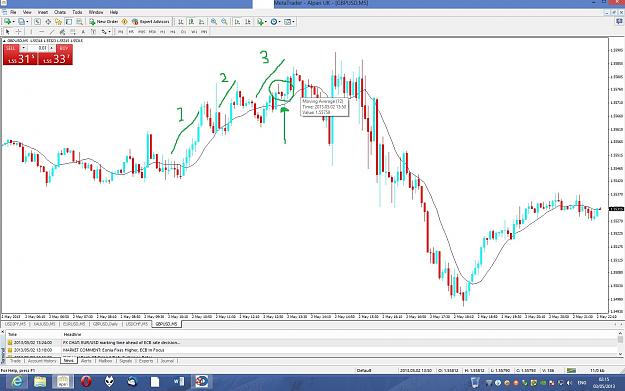Image resolution: width=625 pixels, height=391 pixels.
Task: Zoom out of the chart
Action: [224, 22]
